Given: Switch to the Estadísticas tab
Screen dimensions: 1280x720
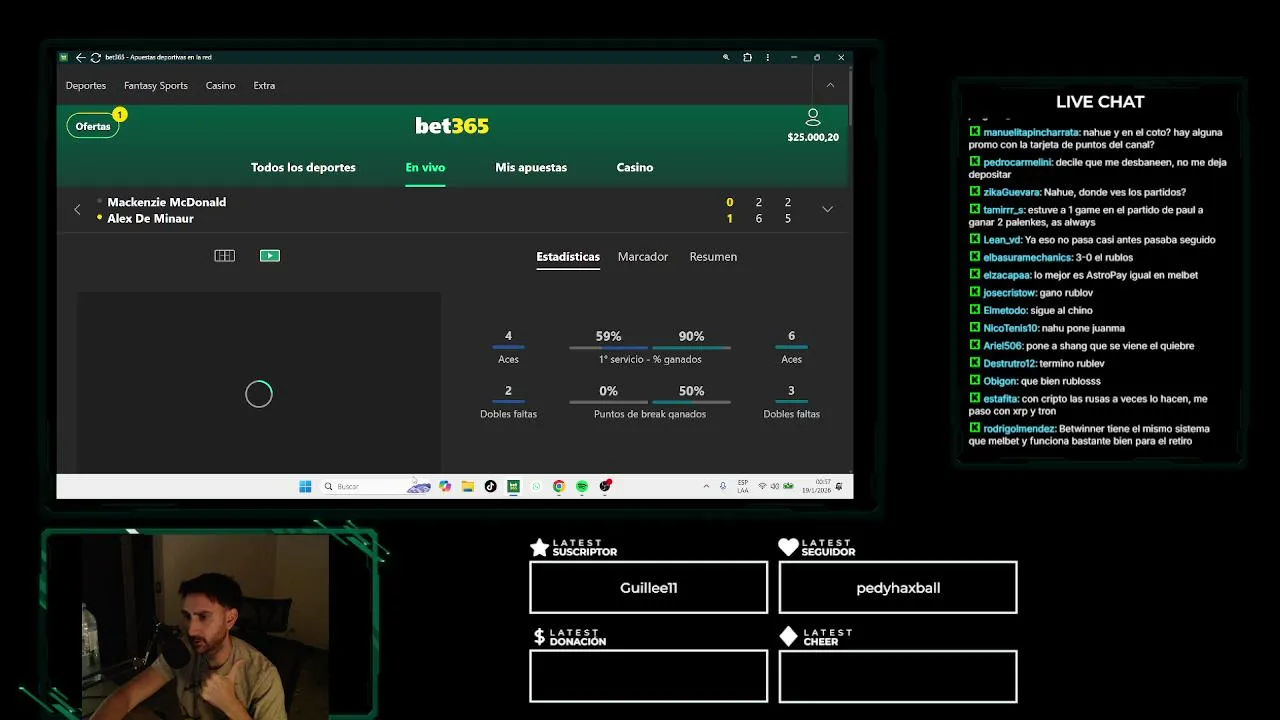Looking at the screenshot, I should pos(568,257).
